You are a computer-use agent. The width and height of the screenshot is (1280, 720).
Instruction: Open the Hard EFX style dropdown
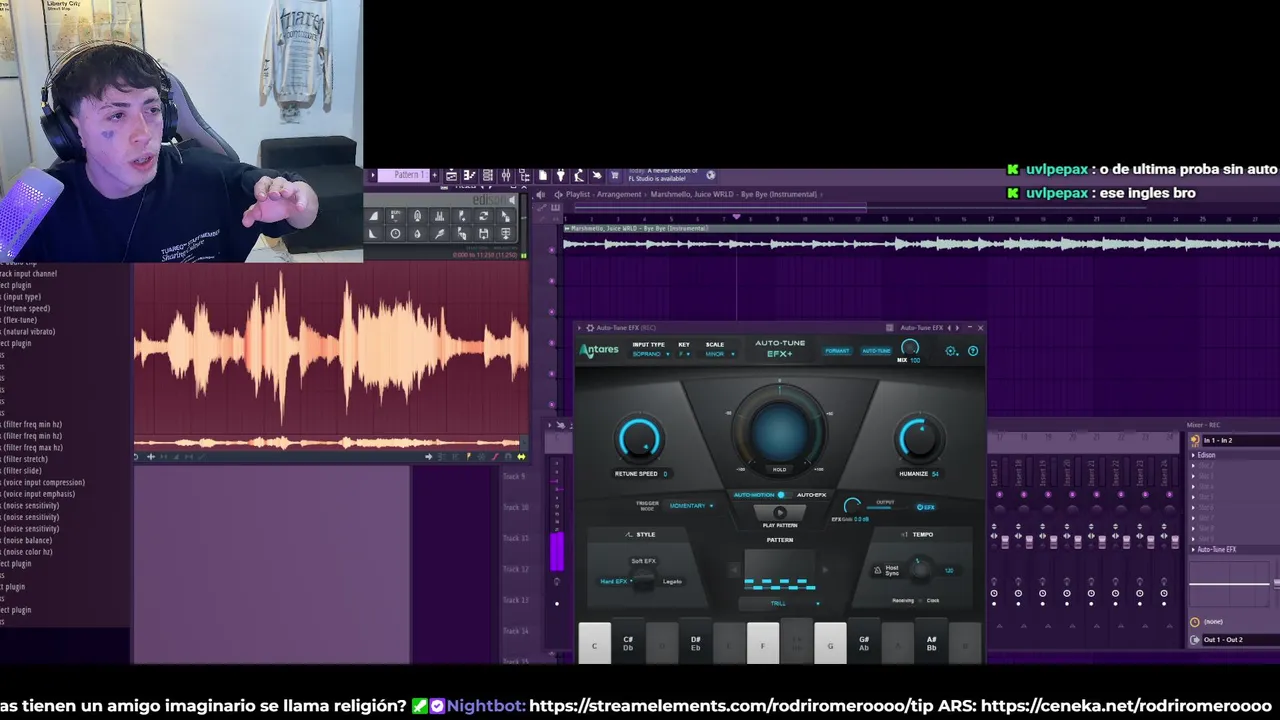point(616,581)
